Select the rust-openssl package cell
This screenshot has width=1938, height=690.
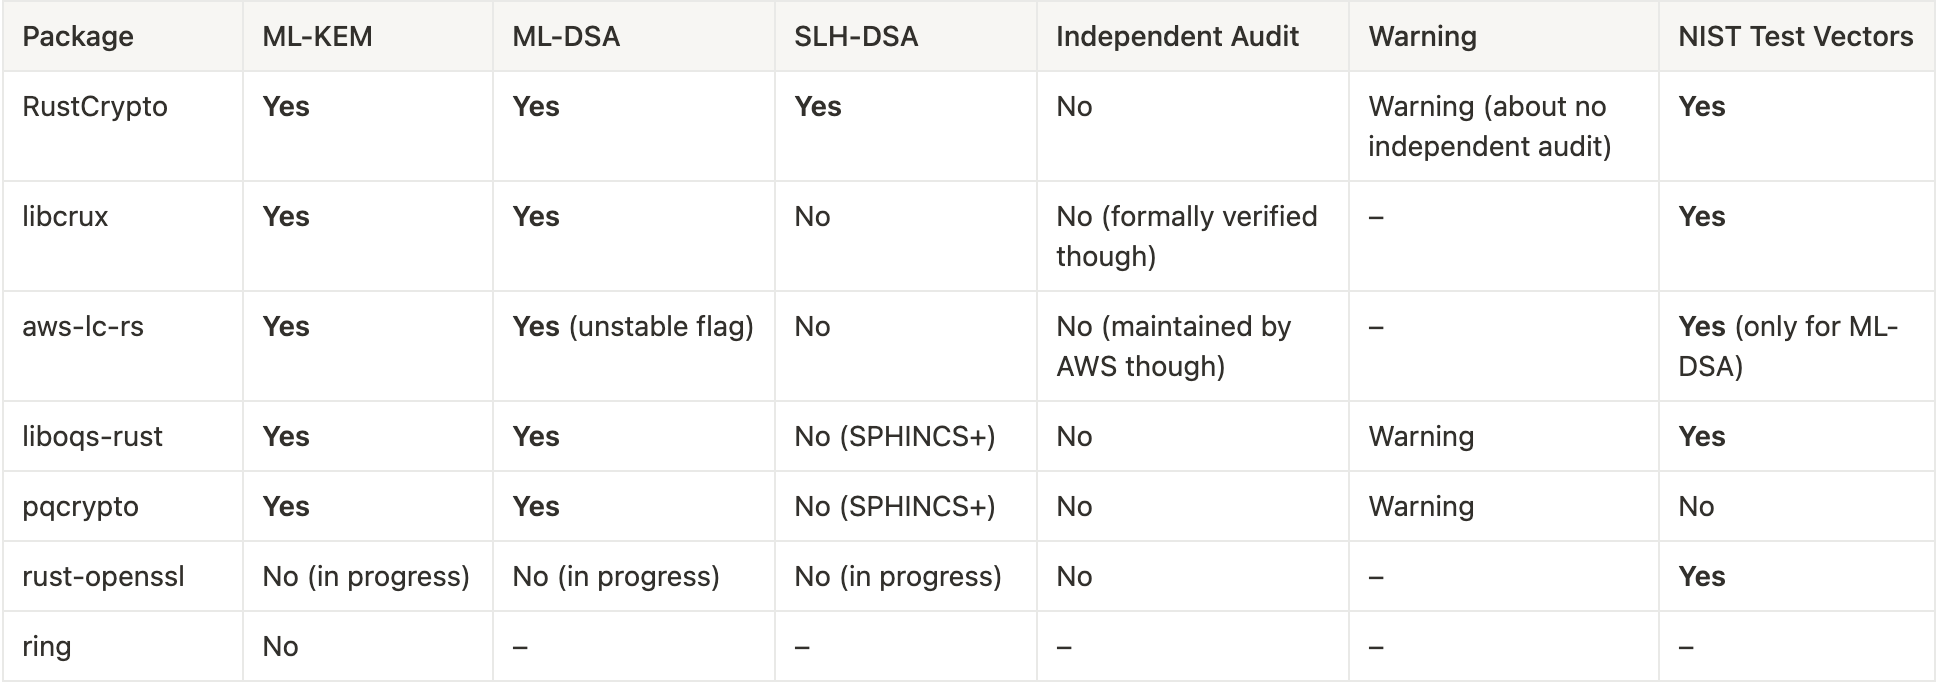point(103,577)
